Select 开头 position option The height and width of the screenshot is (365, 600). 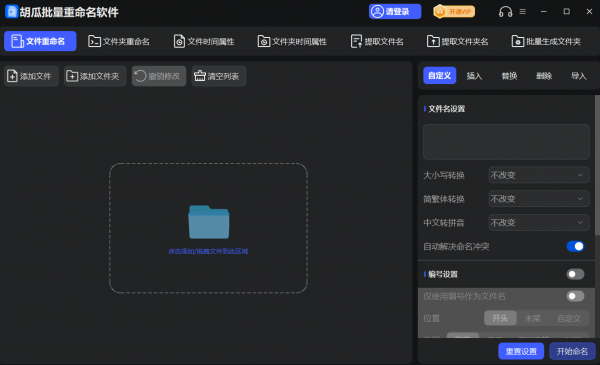[500, 318]
